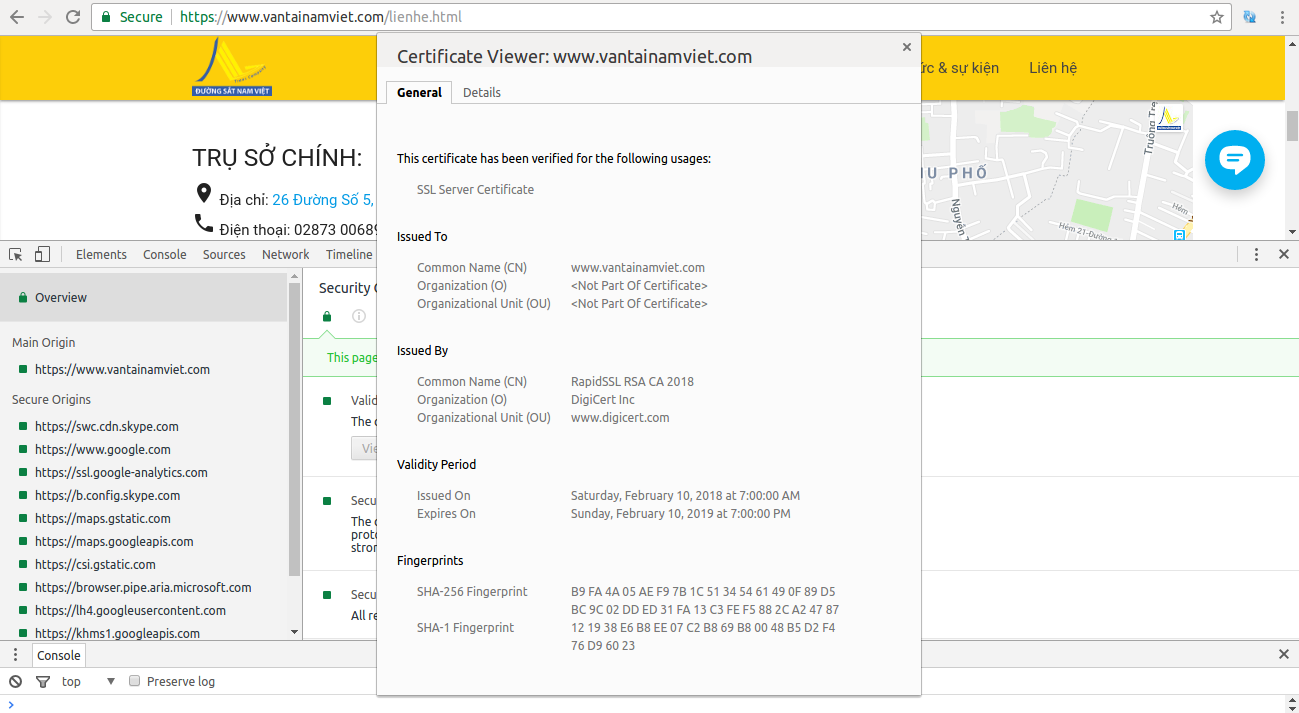Close the console drawer

click(1284, 654)
